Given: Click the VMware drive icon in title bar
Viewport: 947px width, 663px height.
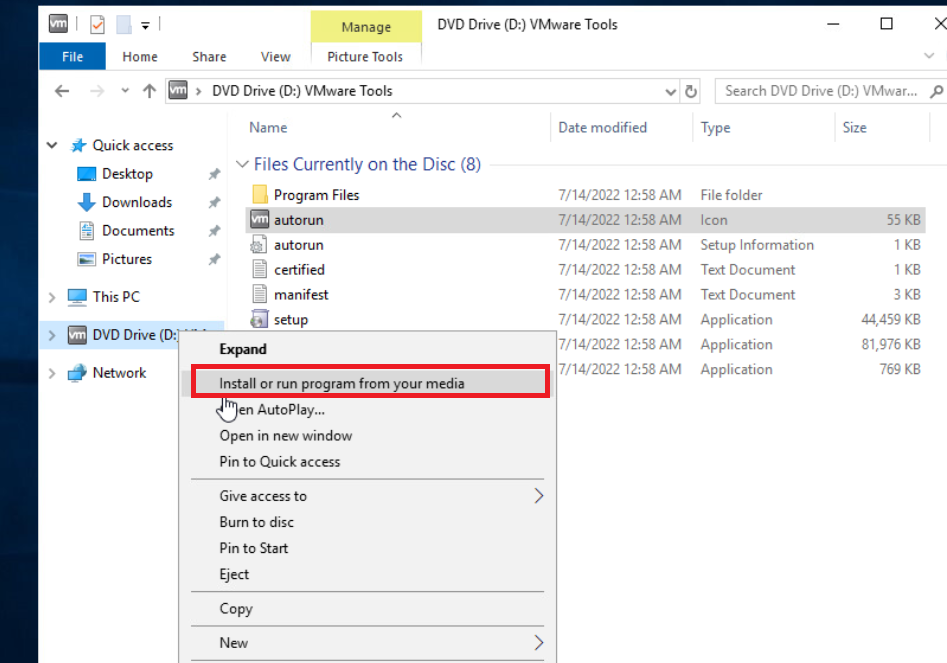Looking at the screenshot, I should click(x=58, y=24).
